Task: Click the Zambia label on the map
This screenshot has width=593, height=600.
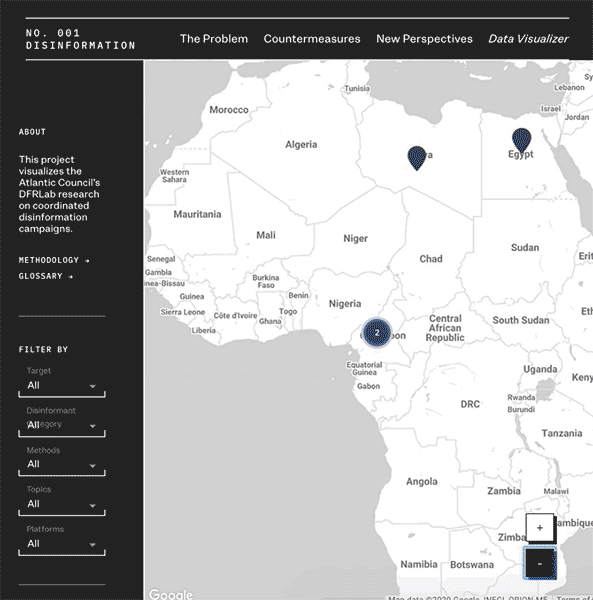Action: point(504,491)
